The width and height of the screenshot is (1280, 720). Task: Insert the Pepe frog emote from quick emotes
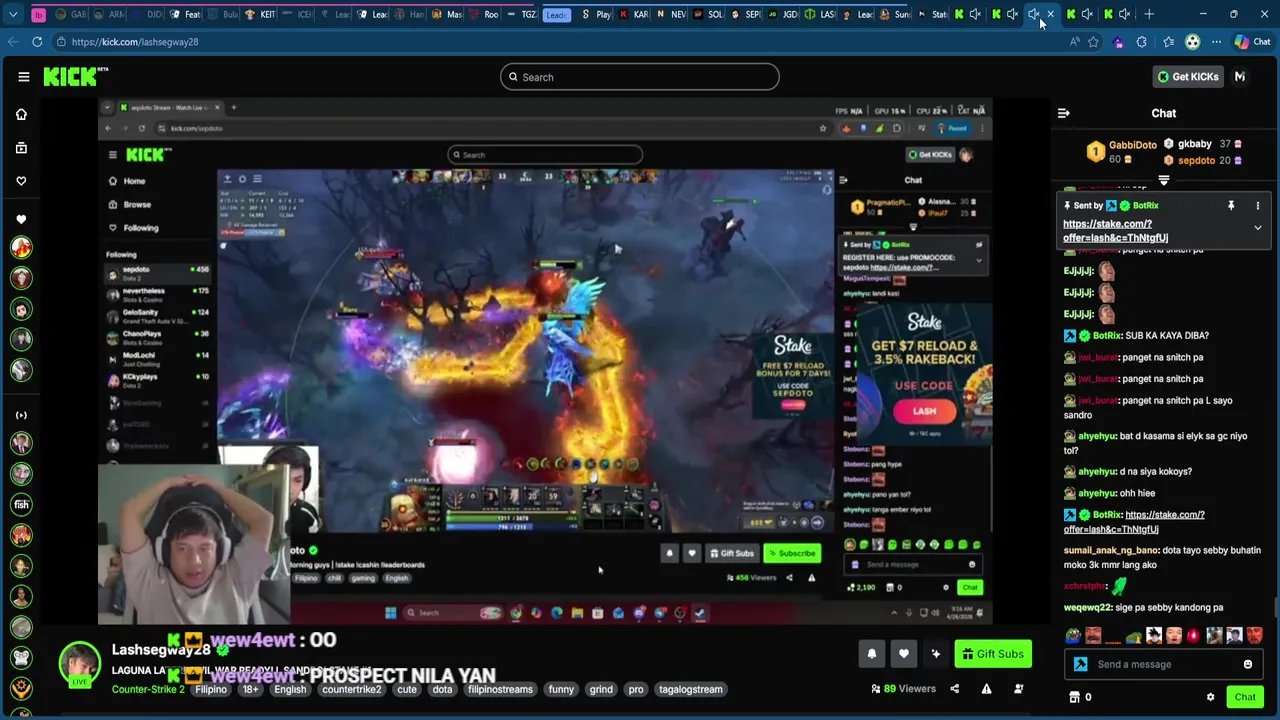coord(1072,635)
